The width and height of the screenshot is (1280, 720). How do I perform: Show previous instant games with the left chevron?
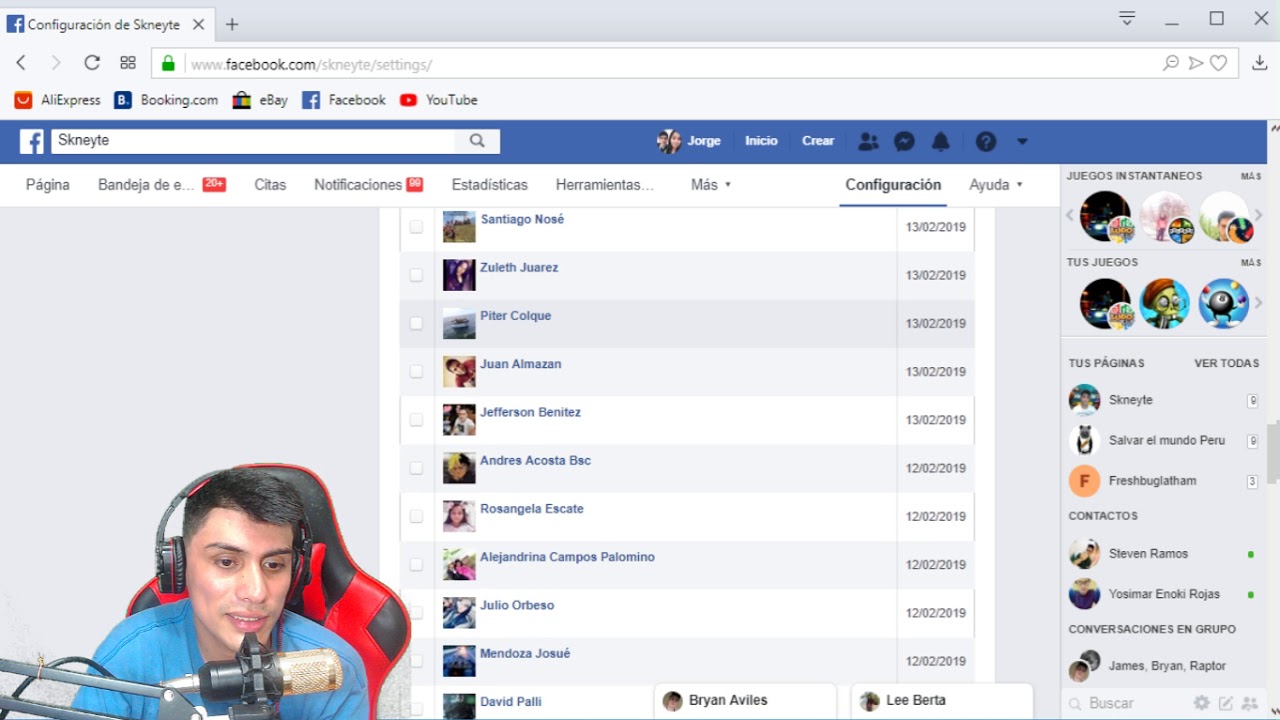pyautogui.click(x=1070, y=216)
